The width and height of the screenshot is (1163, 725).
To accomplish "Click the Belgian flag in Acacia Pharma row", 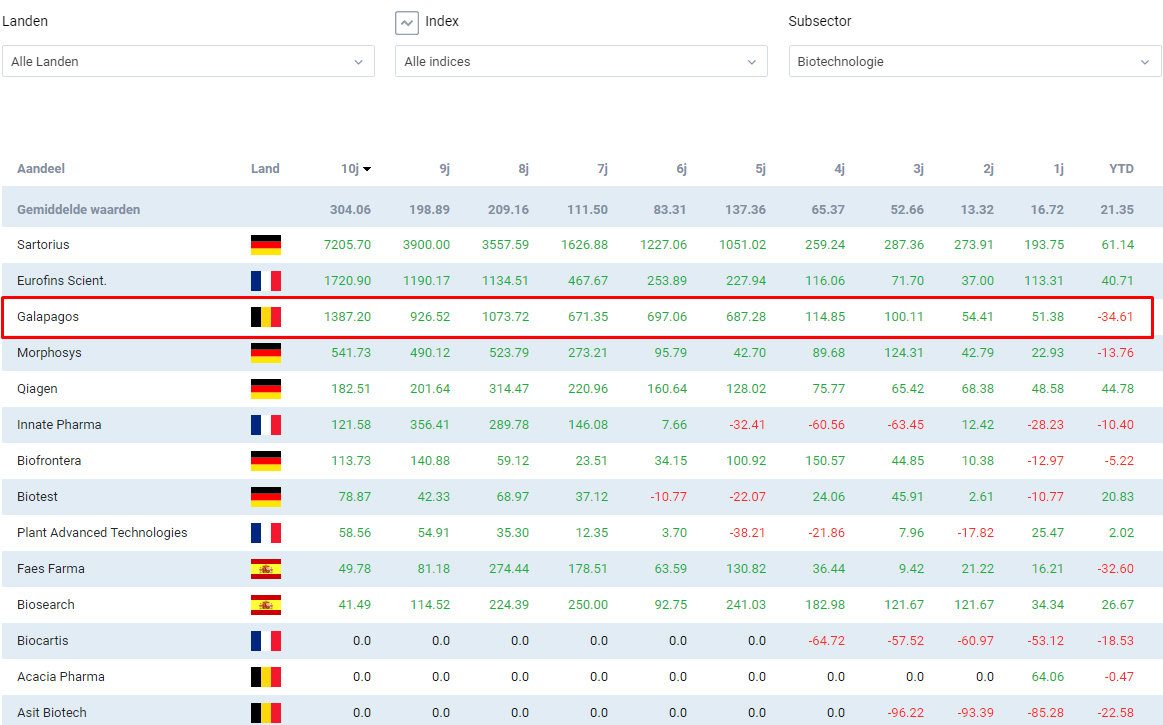I will point(266,677).
